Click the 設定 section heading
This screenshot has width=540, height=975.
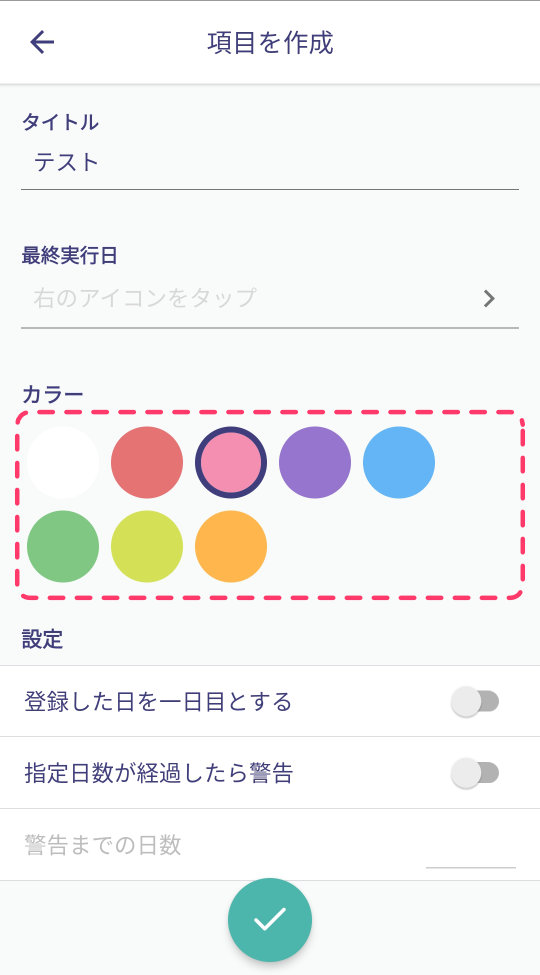point(42,639)
